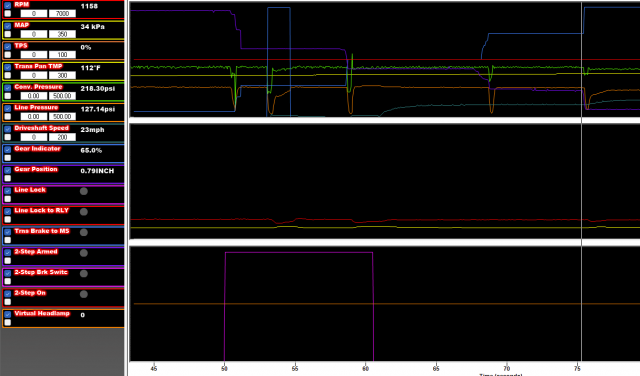
Task: Click the MAP maximum field showing 350
Action: click(62, 34)
